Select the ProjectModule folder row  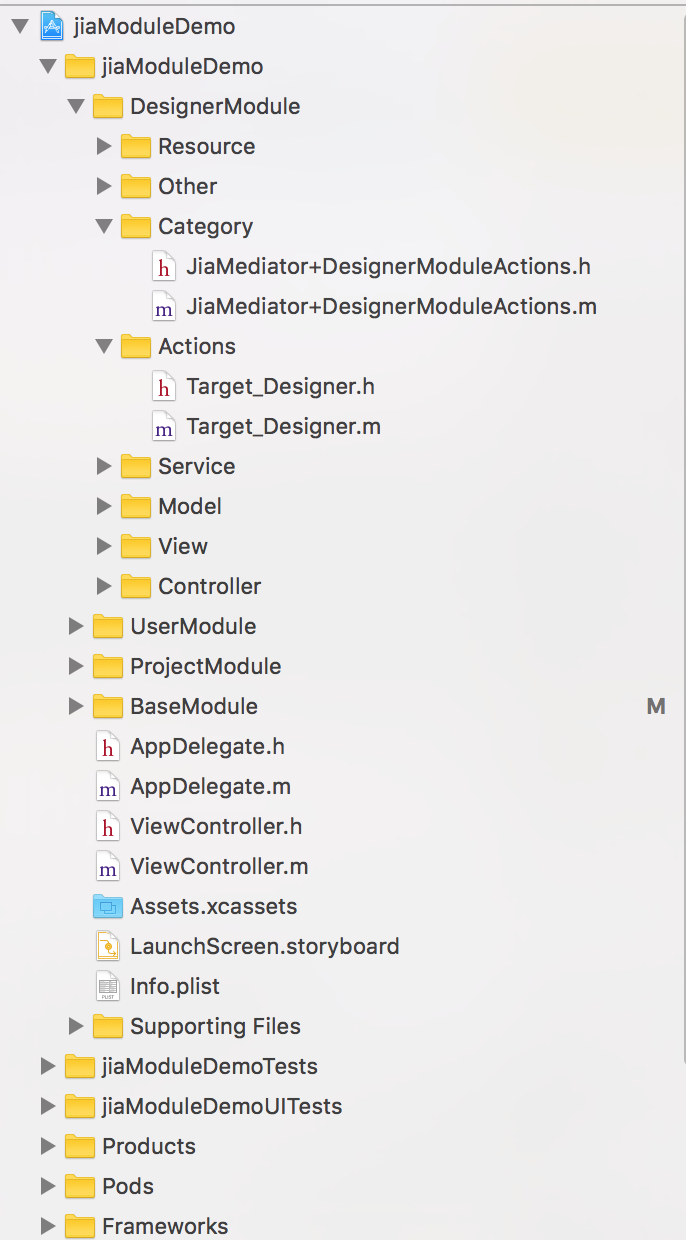(x=205, y=666)
